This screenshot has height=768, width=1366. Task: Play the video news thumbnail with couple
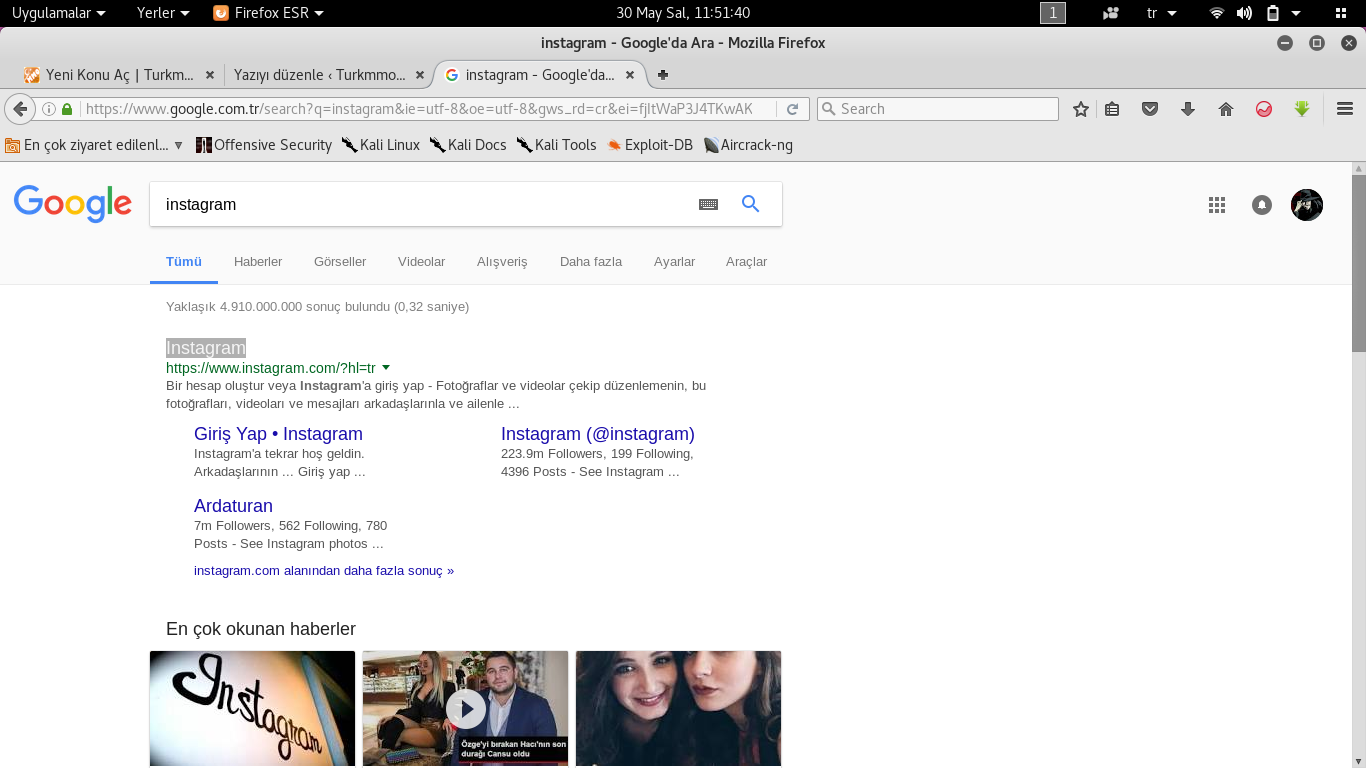[x=465, y=709]
